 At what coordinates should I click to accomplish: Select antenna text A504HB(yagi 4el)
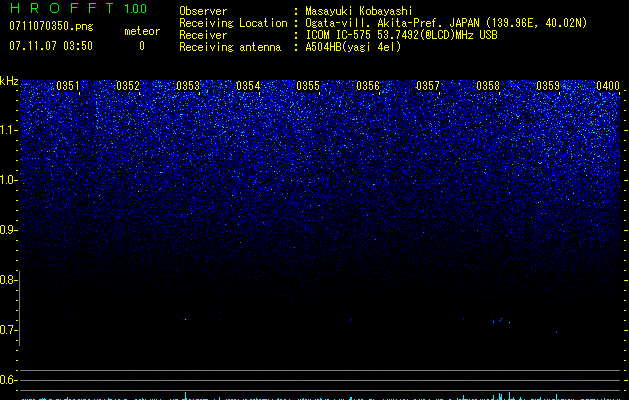pyautogui.click(x=353, y=47)
